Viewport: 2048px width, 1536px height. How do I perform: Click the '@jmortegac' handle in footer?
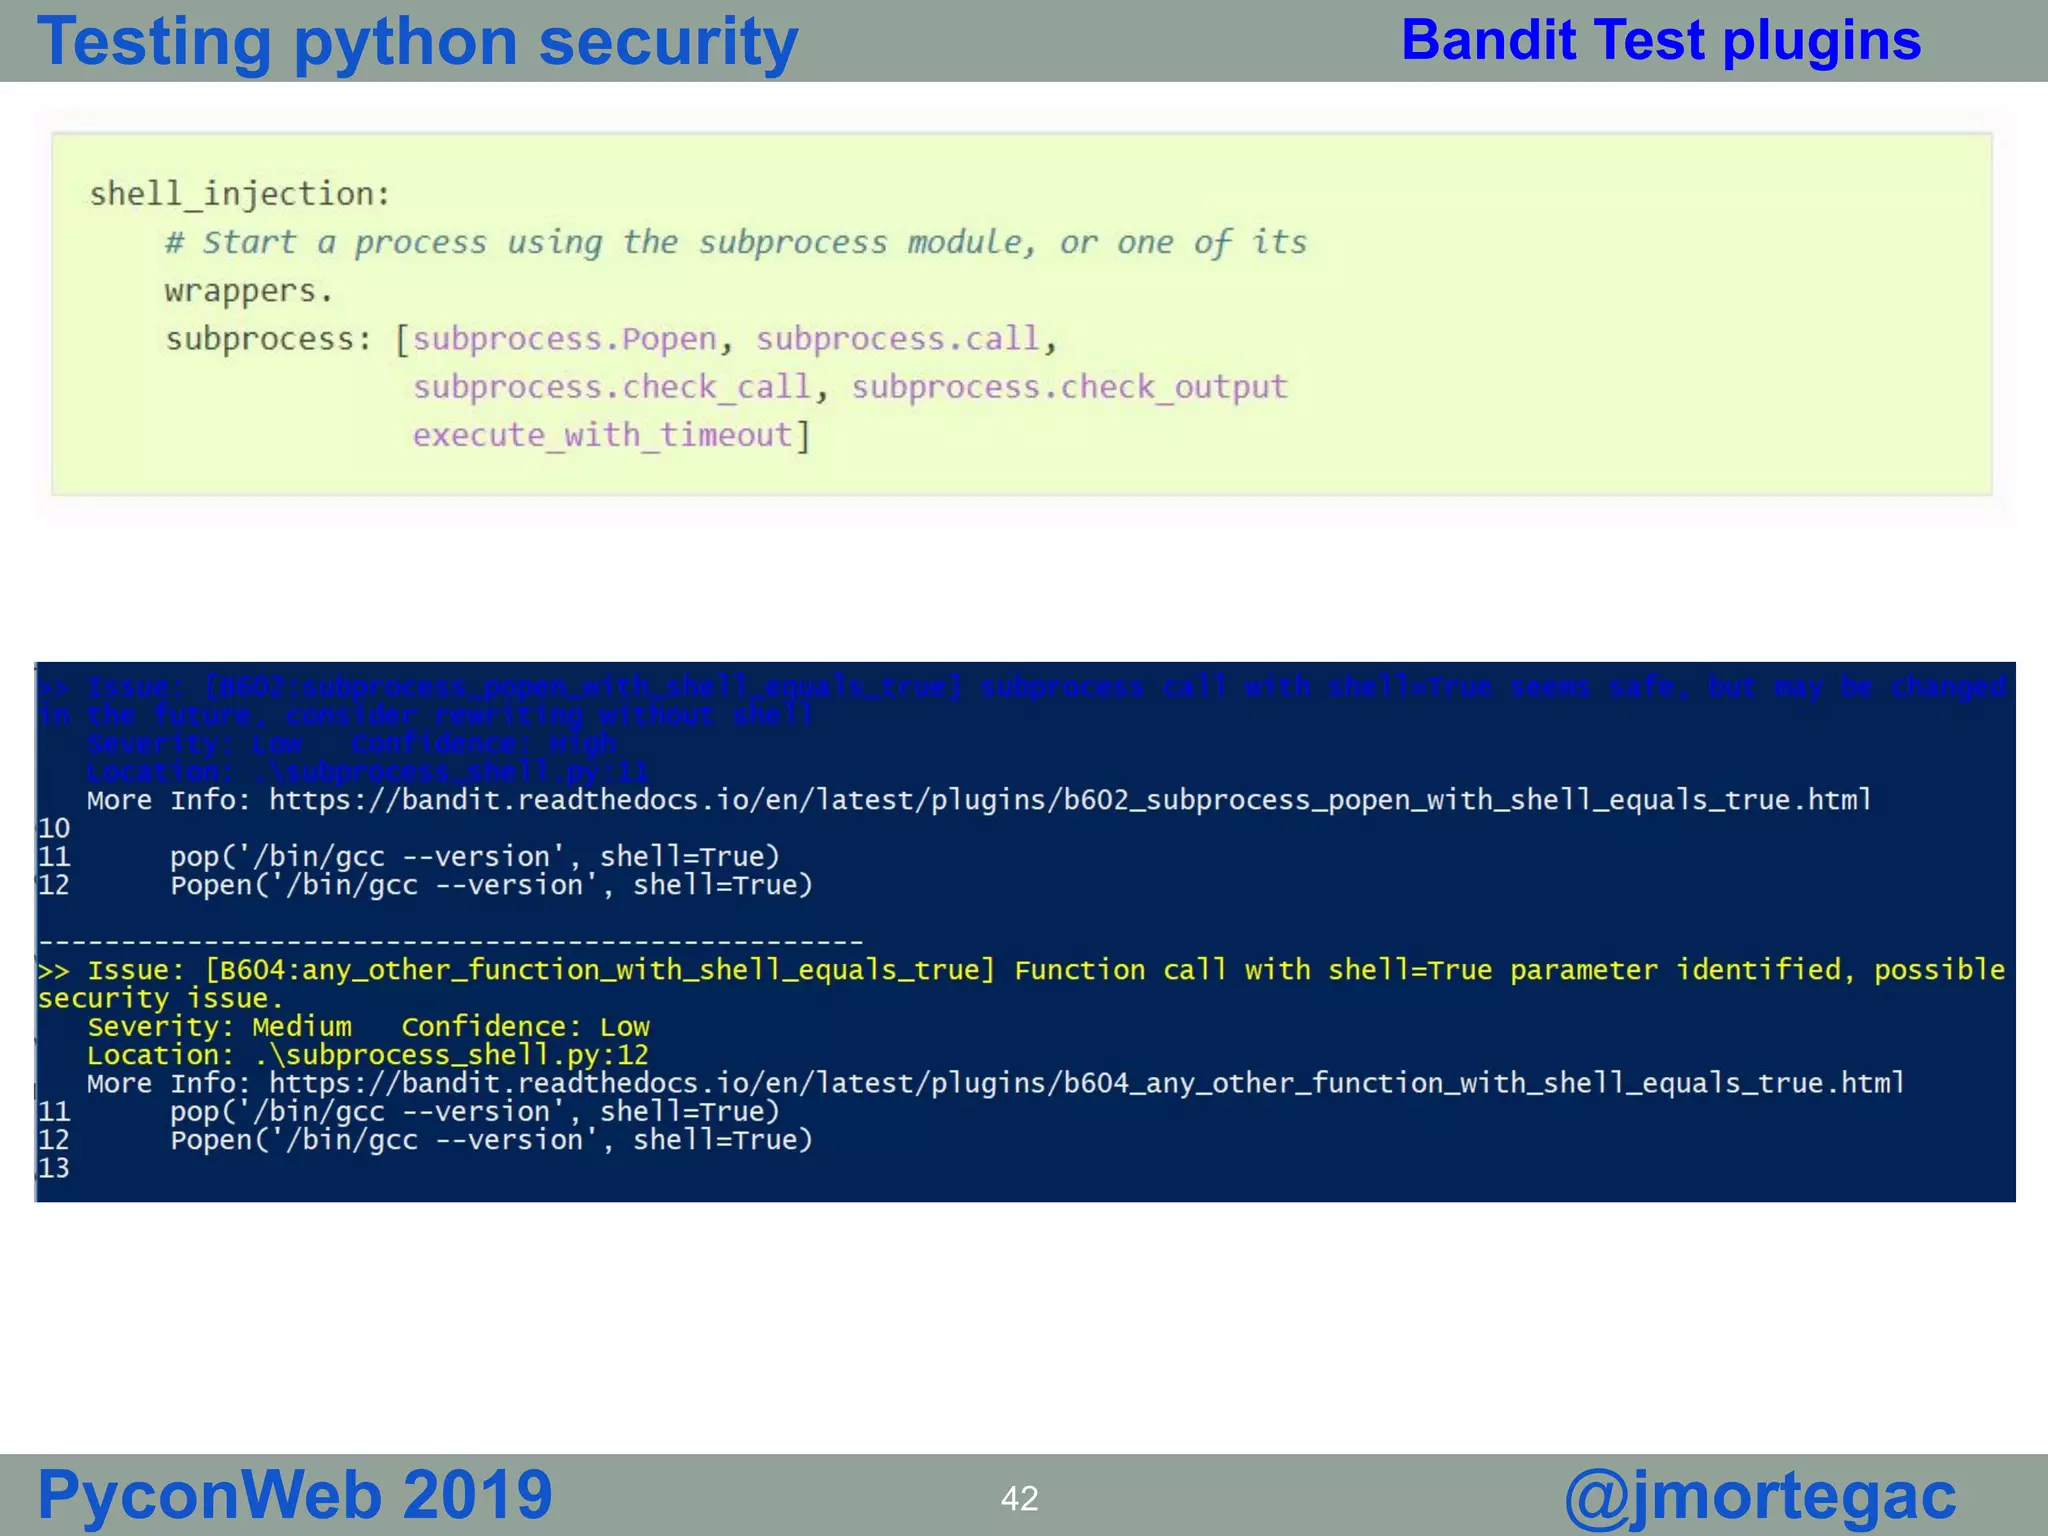[1760, 1497]
